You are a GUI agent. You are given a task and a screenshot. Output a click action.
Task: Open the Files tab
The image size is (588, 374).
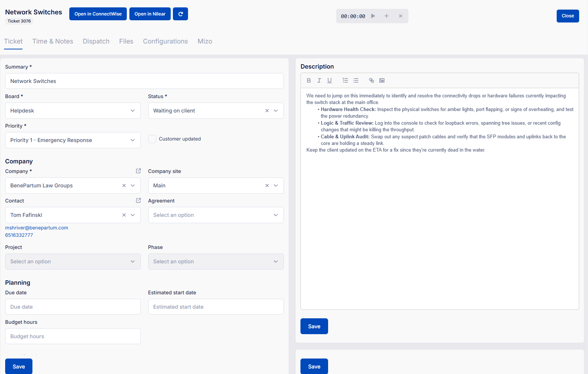(x=126, y=41)
